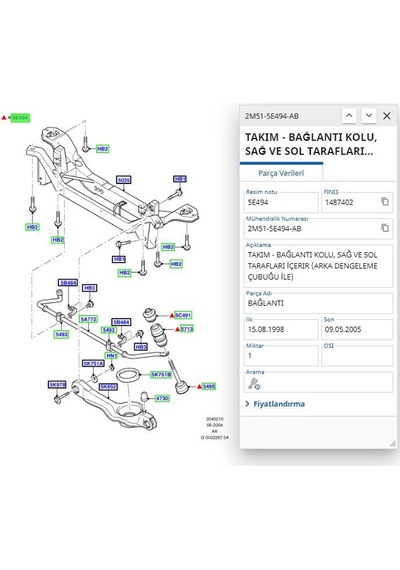This screenshot has width=400, height=570.
Task: Select the 5713 callout
Action: pos(187,329)
